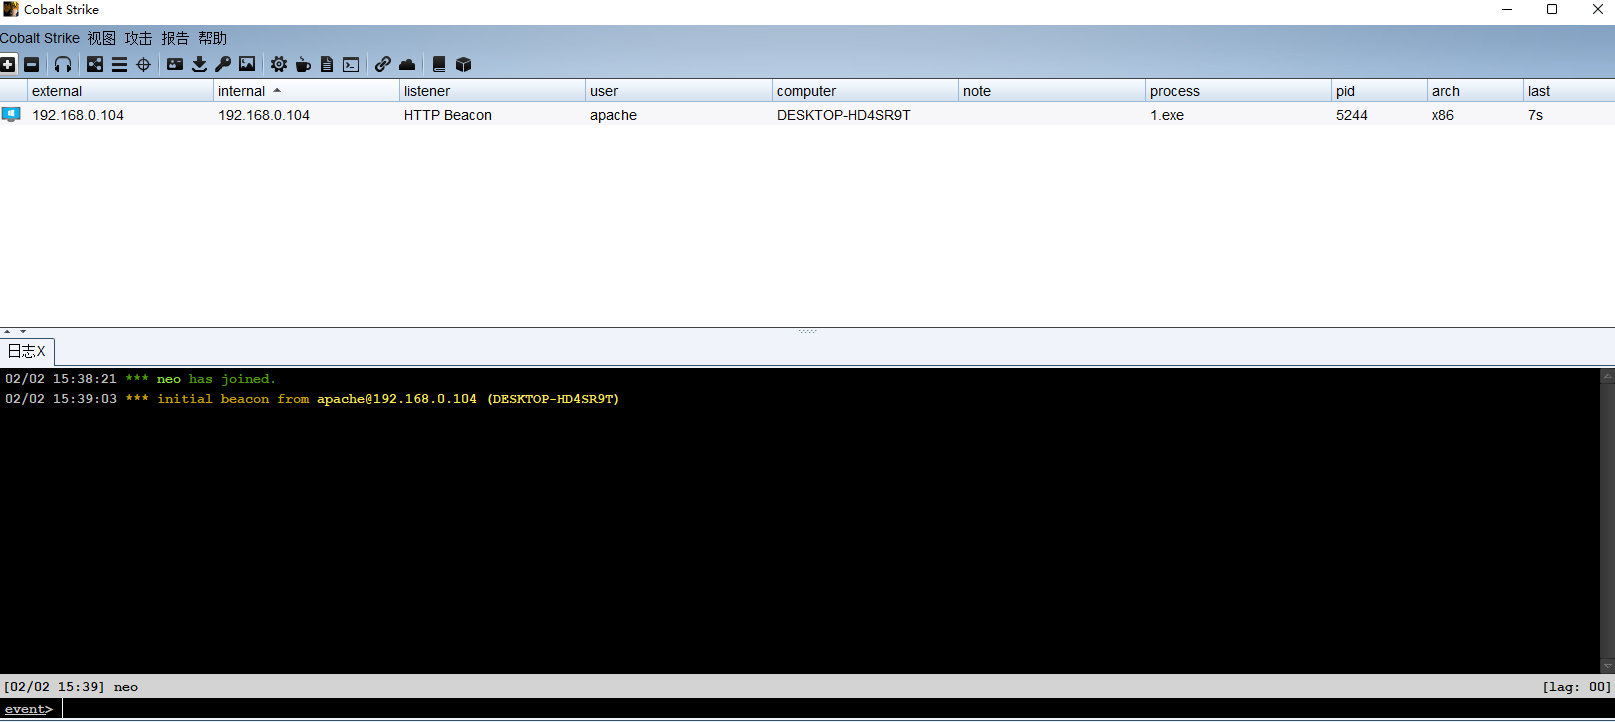Click the 'neo has joined' log line
This screenshot has height=722, width=1615.
click(140, 379)
